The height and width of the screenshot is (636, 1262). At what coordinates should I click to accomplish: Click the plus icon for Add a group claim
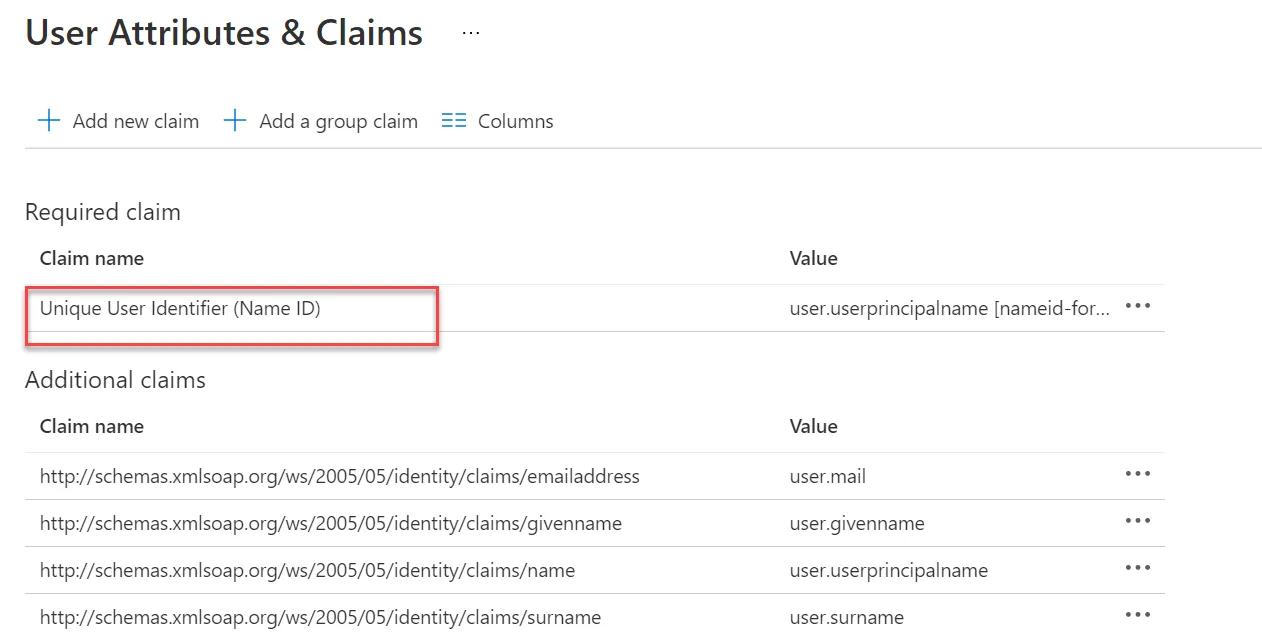coord(235,121)
